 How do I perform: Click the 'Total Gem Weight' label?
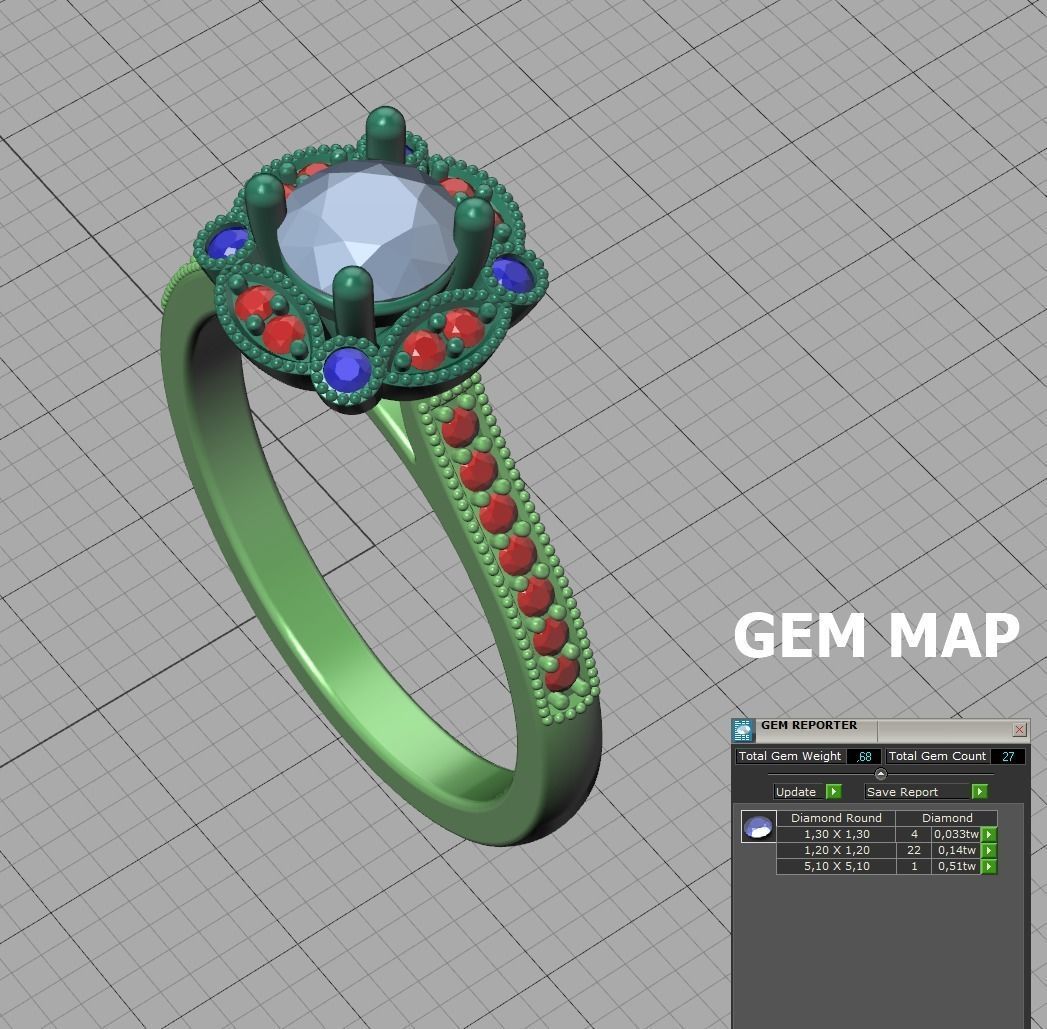point(789,756)
